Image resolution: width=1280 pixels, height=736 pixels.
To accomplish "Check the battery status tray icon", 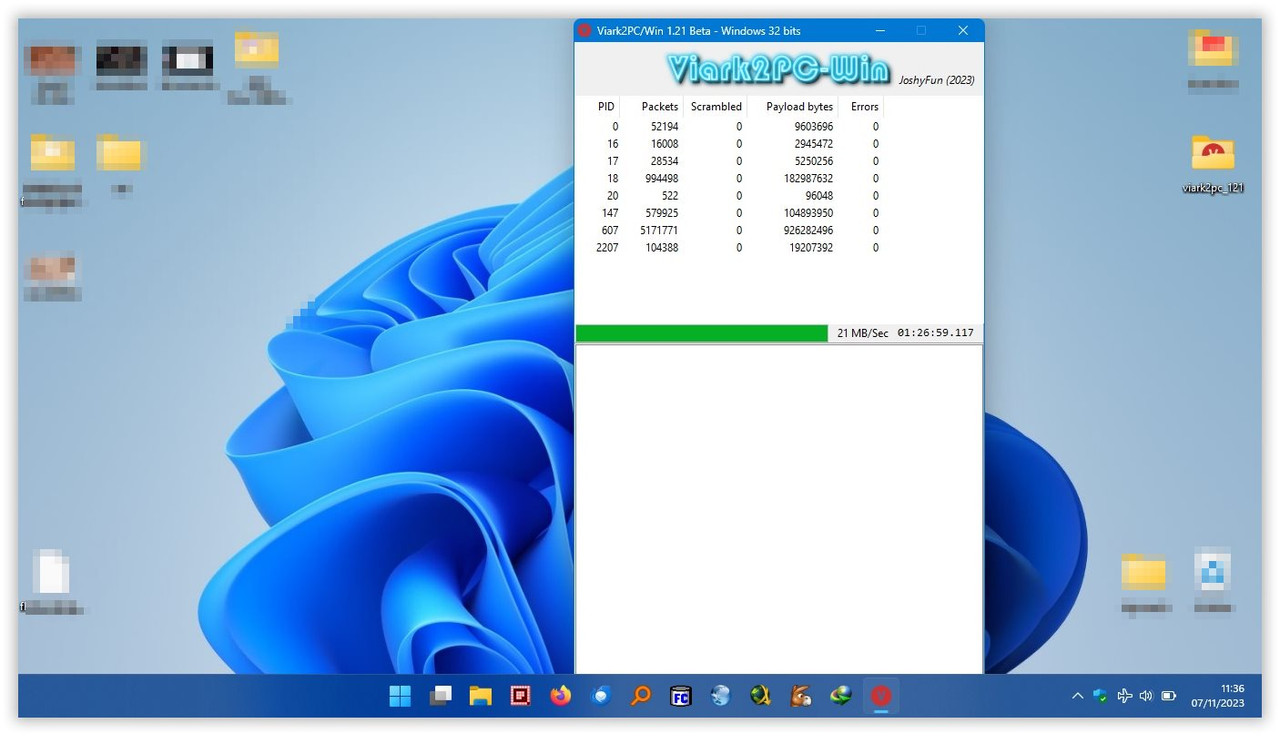I will pos(1168,696).
